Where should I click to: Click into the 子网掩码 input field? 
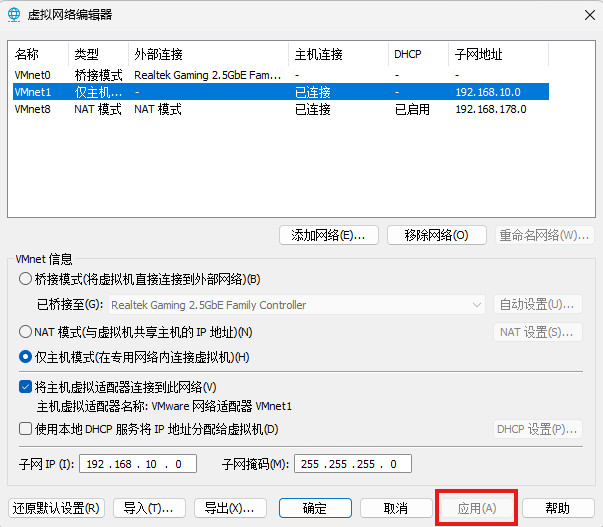[x=352, y=464]
